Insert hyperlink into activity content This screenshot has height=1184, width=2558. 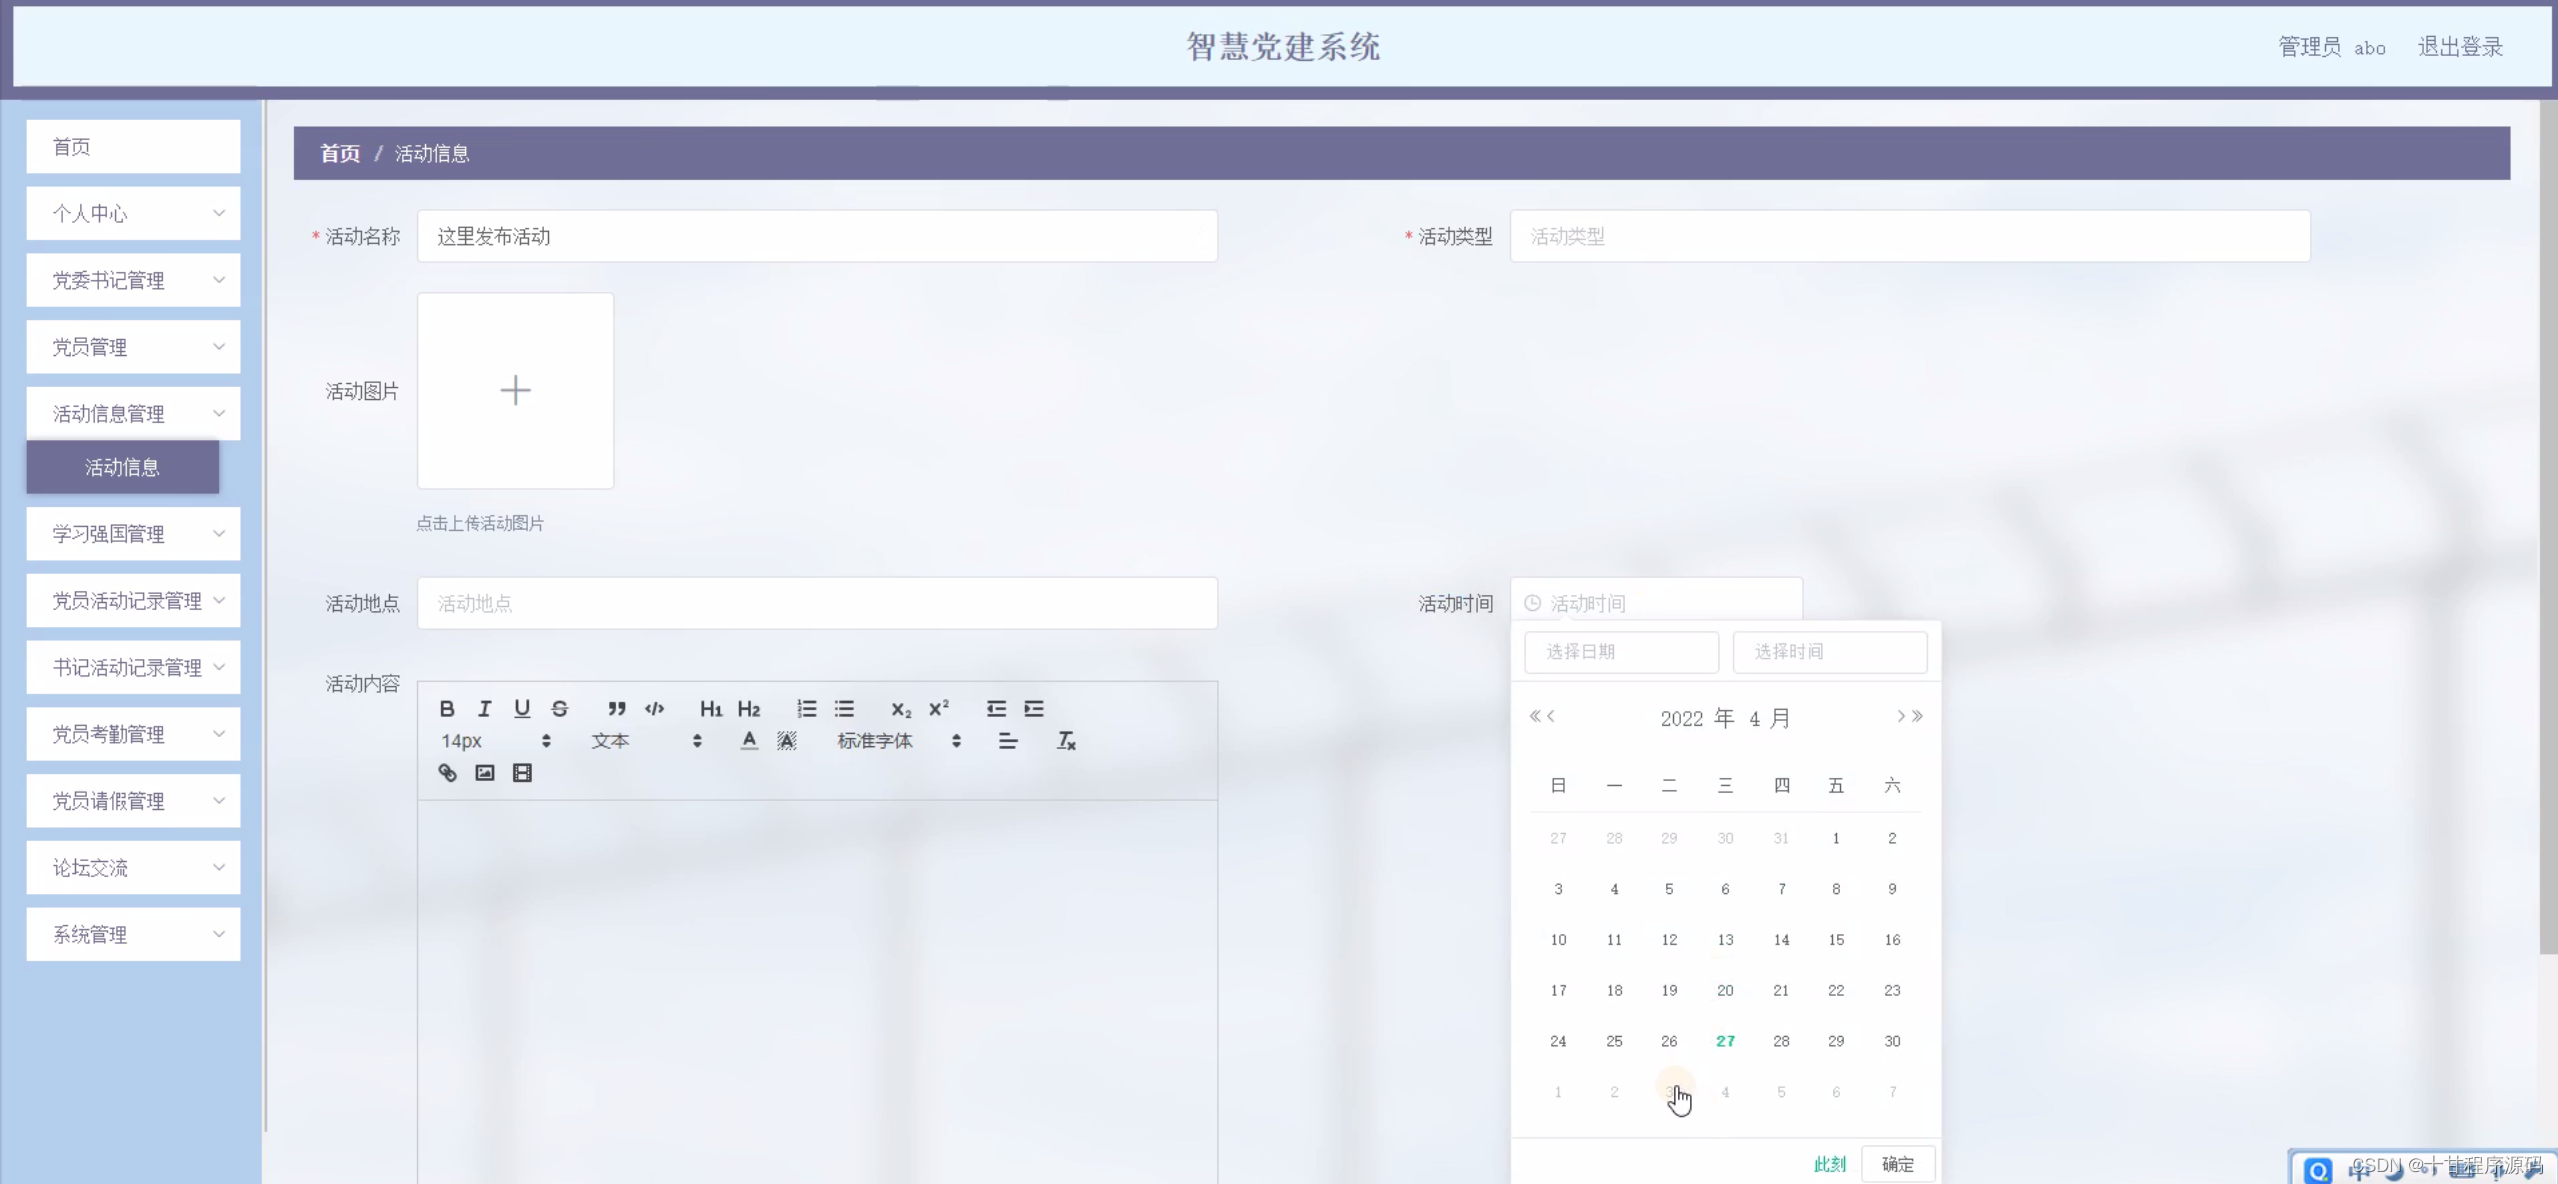pyautogui.click(x=447, y=772)
